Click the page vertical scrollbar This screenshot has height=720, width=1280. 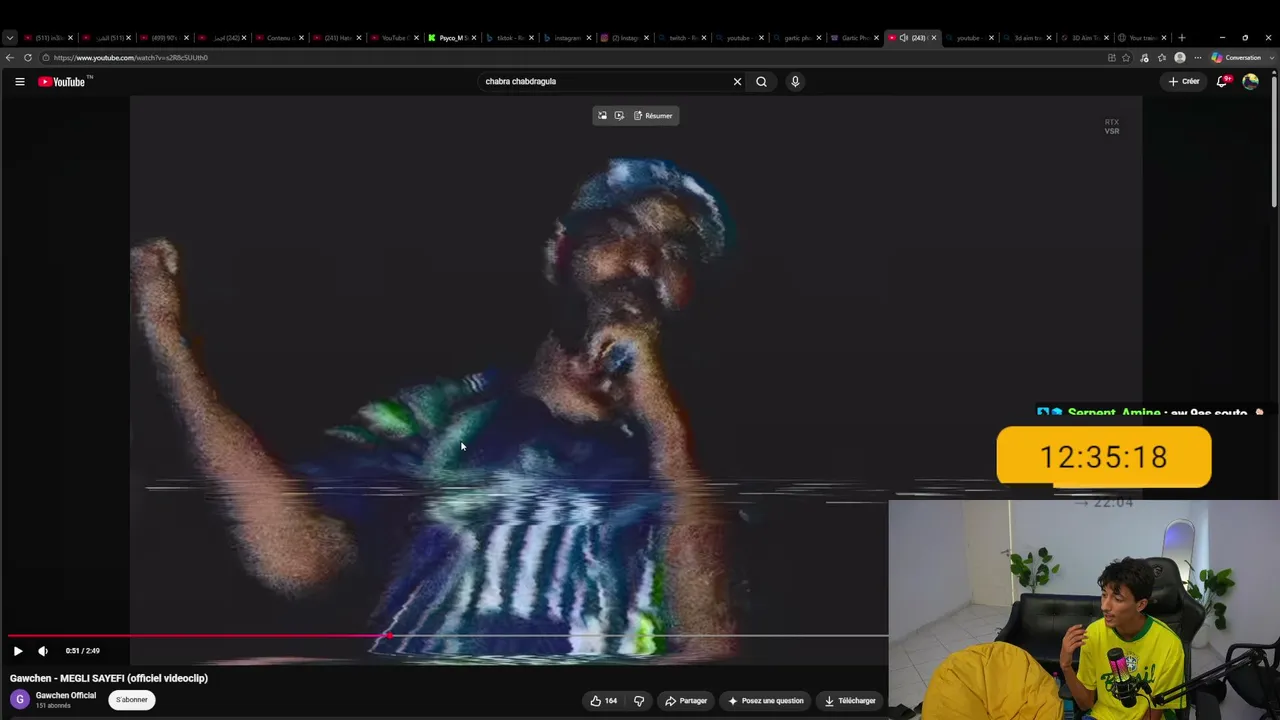(x=1274, y=140)
